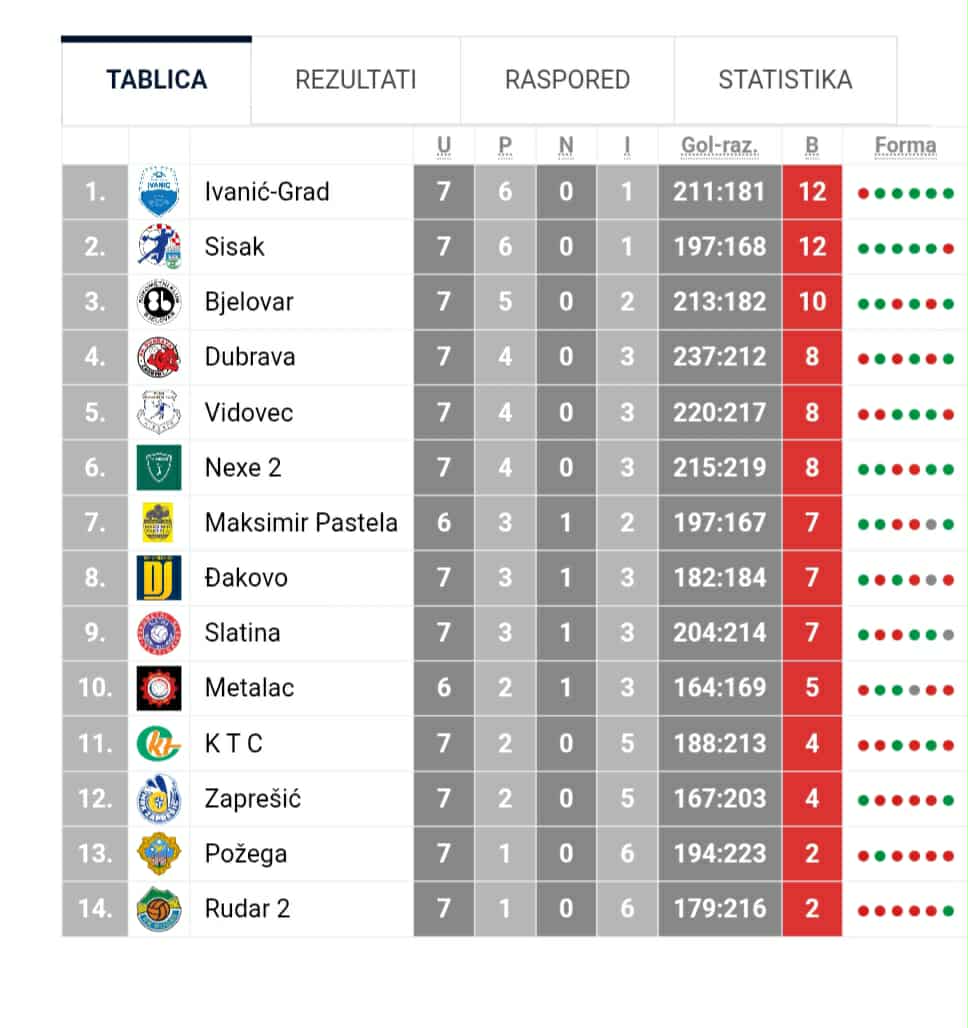Switch to the Rezultati tab
This screenshot has height=1028, width=968.
coord(355,80)
